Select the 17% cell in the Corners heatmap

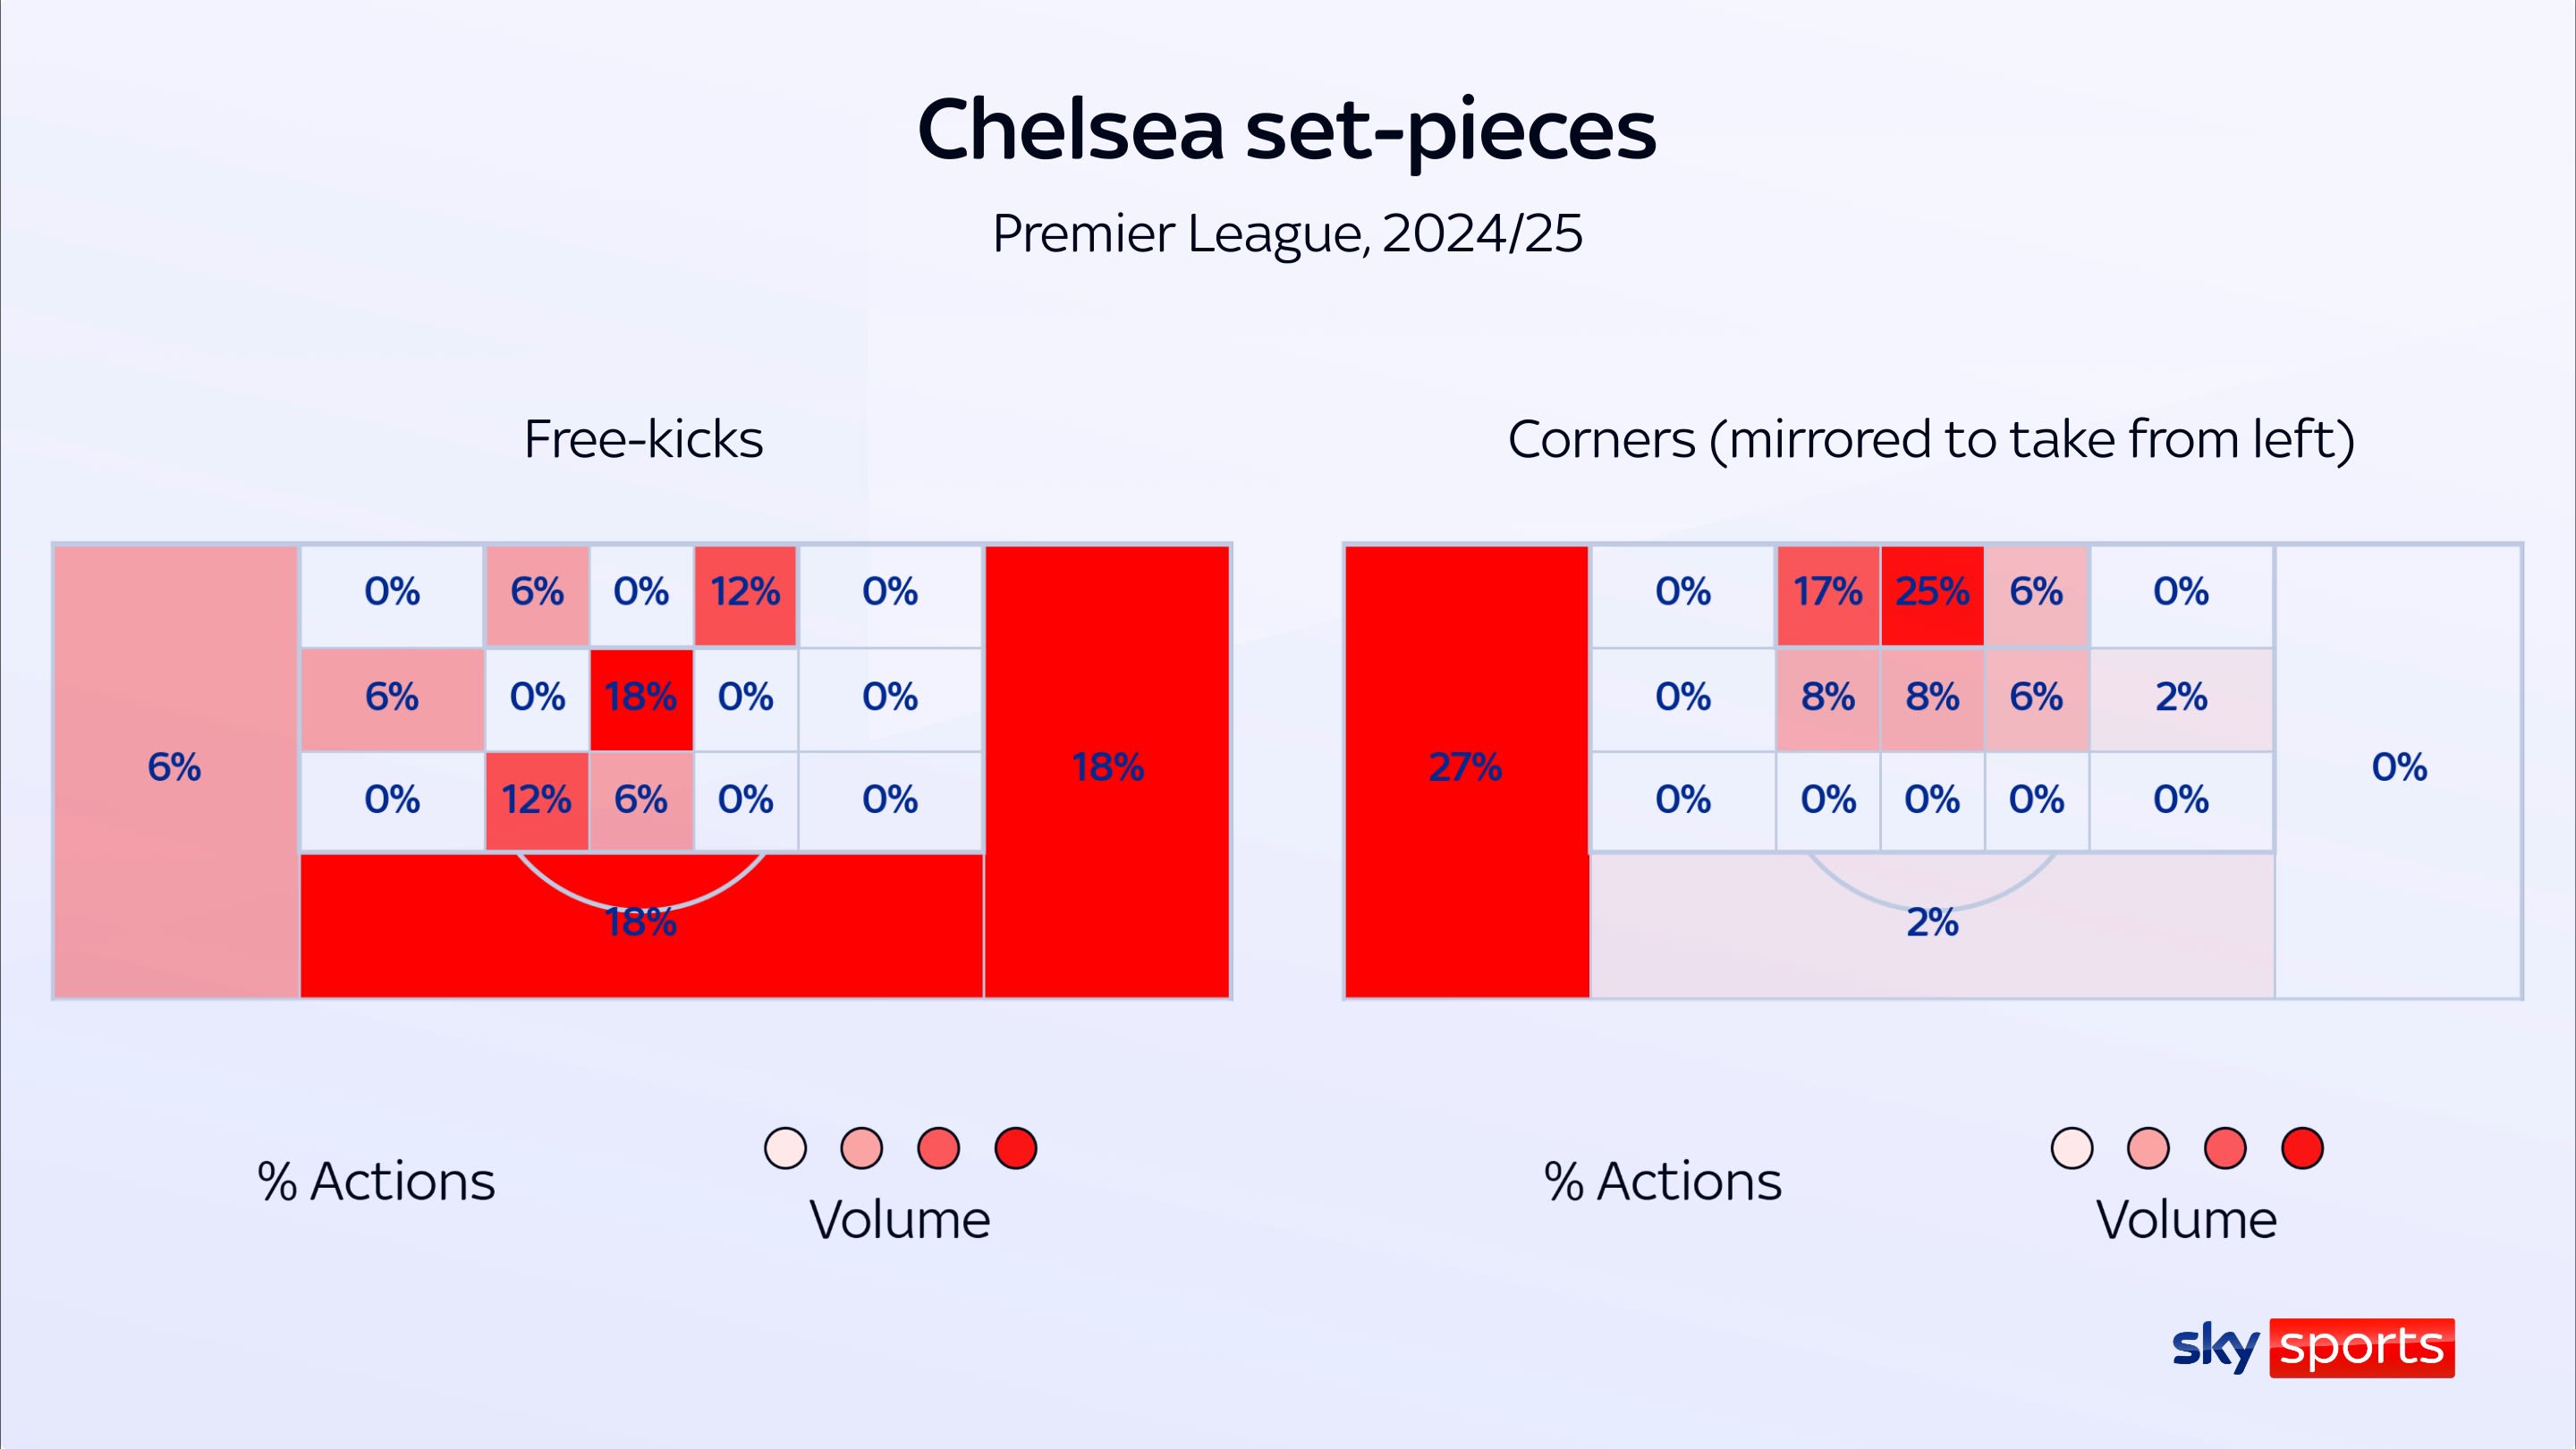[1828, 595]
